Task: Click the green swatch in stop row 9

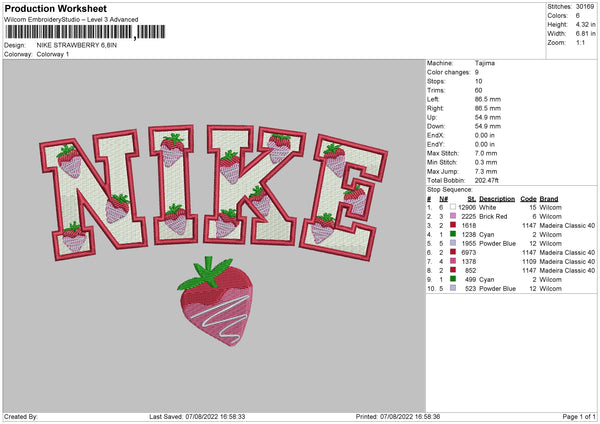Action: pos(453,279)
